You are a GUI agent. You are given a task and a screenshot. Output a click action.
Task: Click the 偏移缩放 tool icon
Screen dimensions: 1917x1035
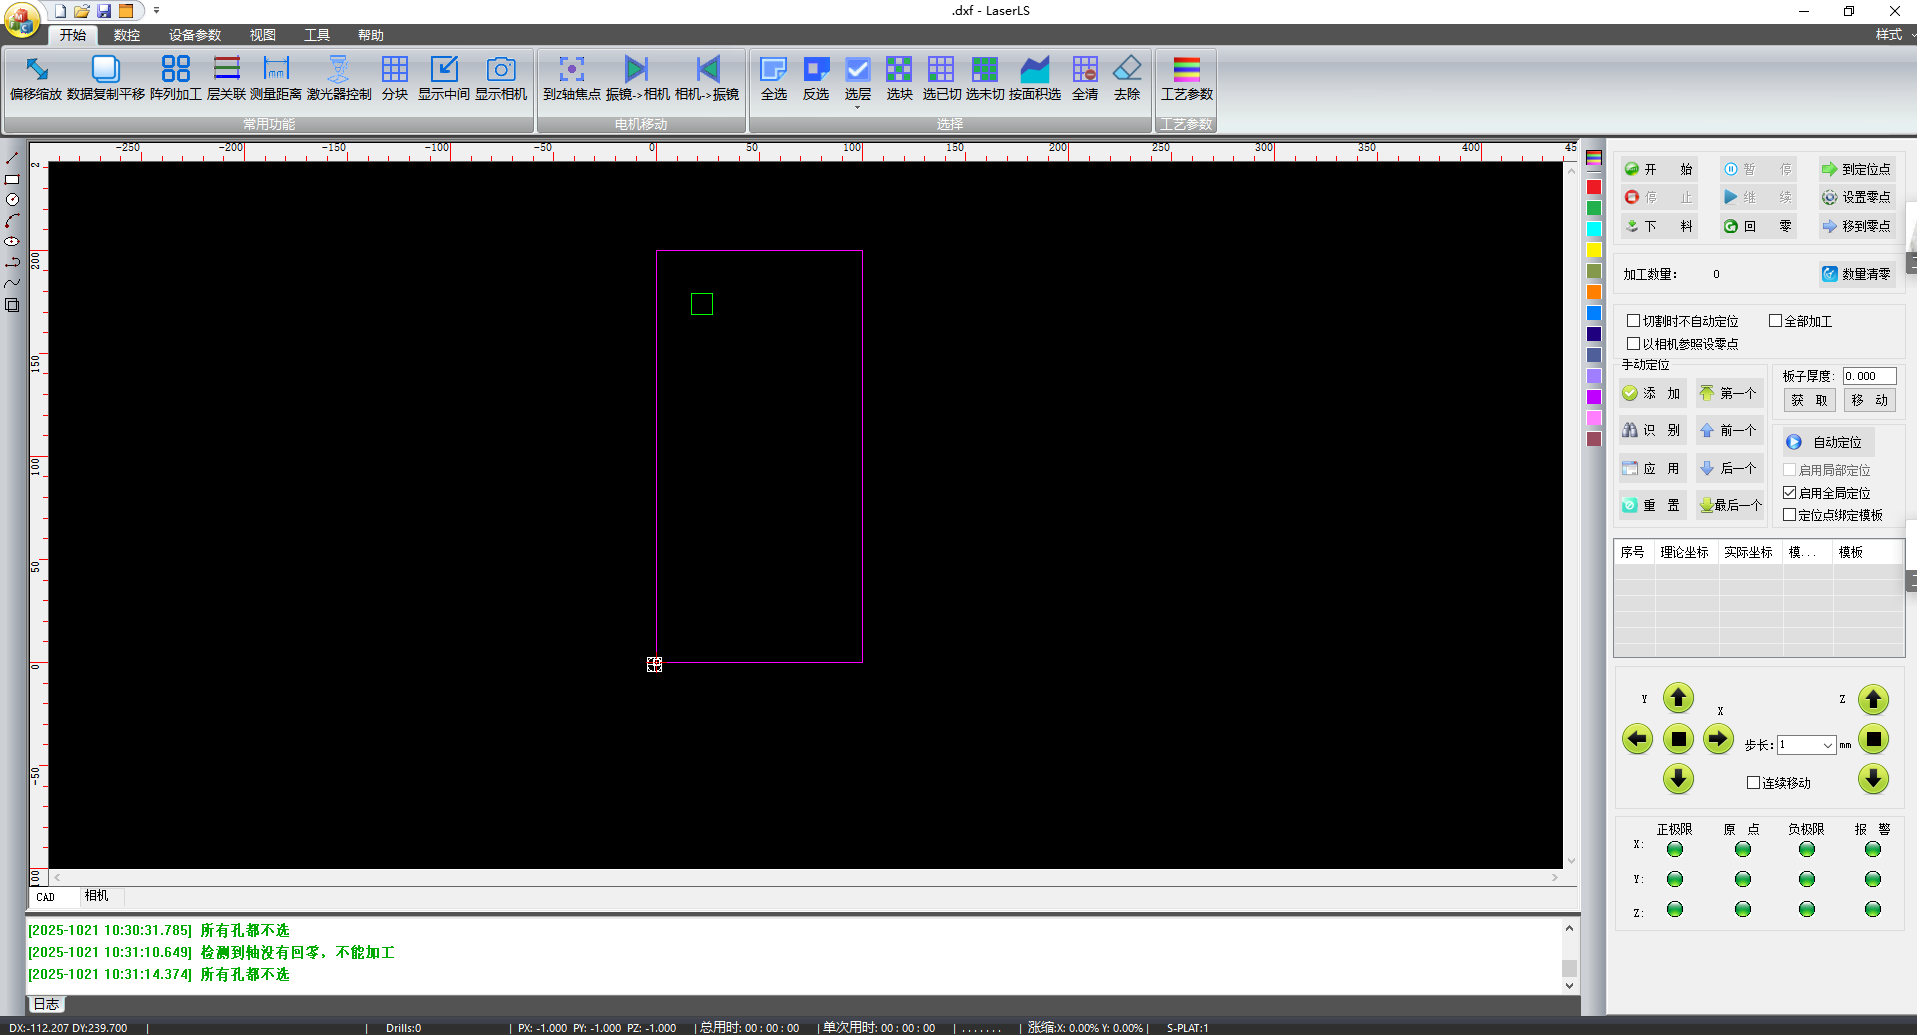coord(36,69)
